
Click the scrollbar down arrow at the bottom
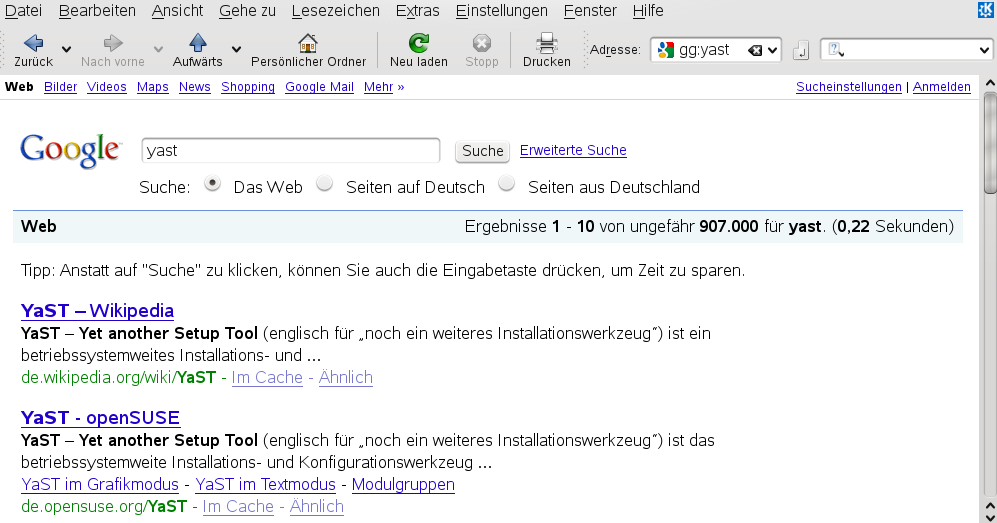click(990, 517)
